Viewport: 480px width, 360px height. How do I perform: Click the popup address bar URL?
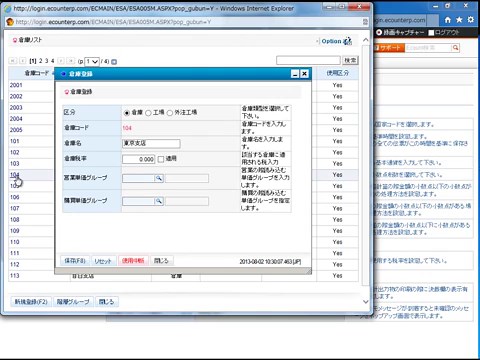(113, 22)
